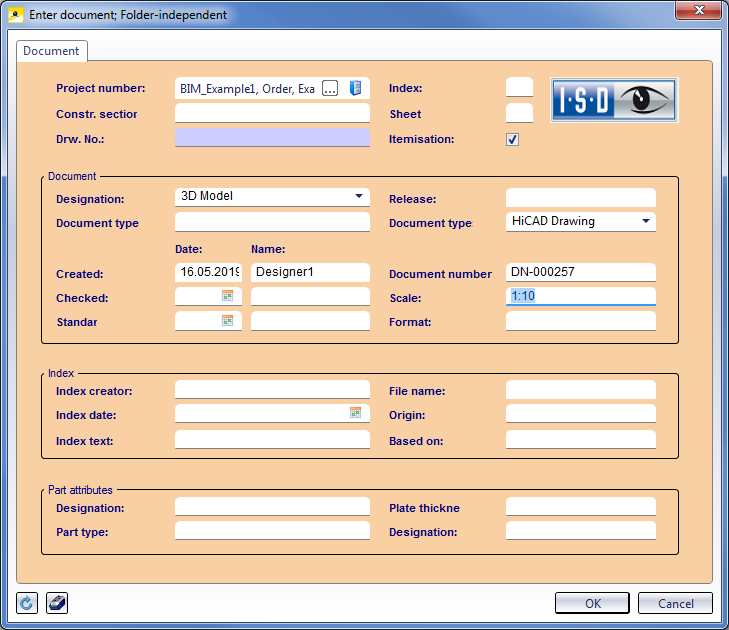Click the Scale field showing 1:10
This screenshot has width=729, height=630.
coord(580,297)
